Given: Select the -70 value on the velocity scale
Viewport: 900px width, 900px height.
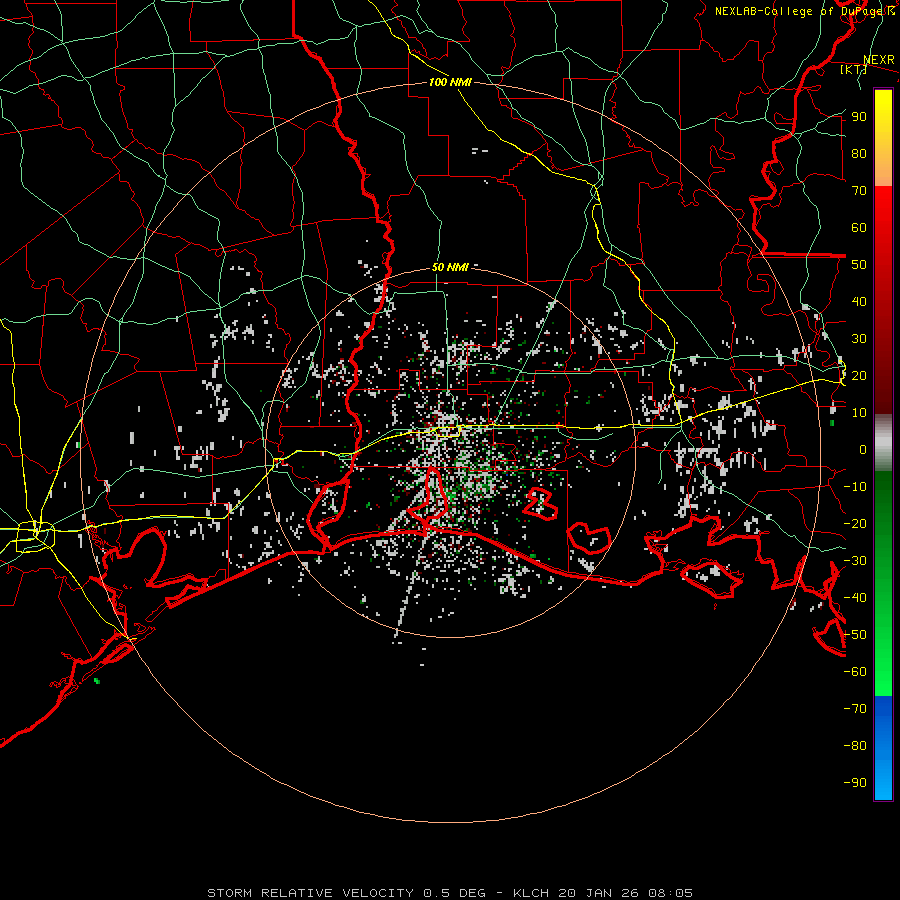Looking at the screenshot, I should click(x=855, y=709).
